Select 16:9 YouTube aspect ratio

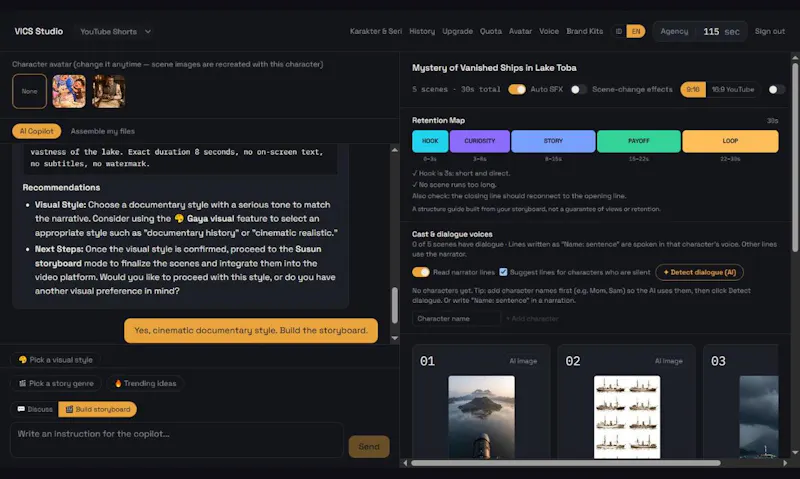733,89
